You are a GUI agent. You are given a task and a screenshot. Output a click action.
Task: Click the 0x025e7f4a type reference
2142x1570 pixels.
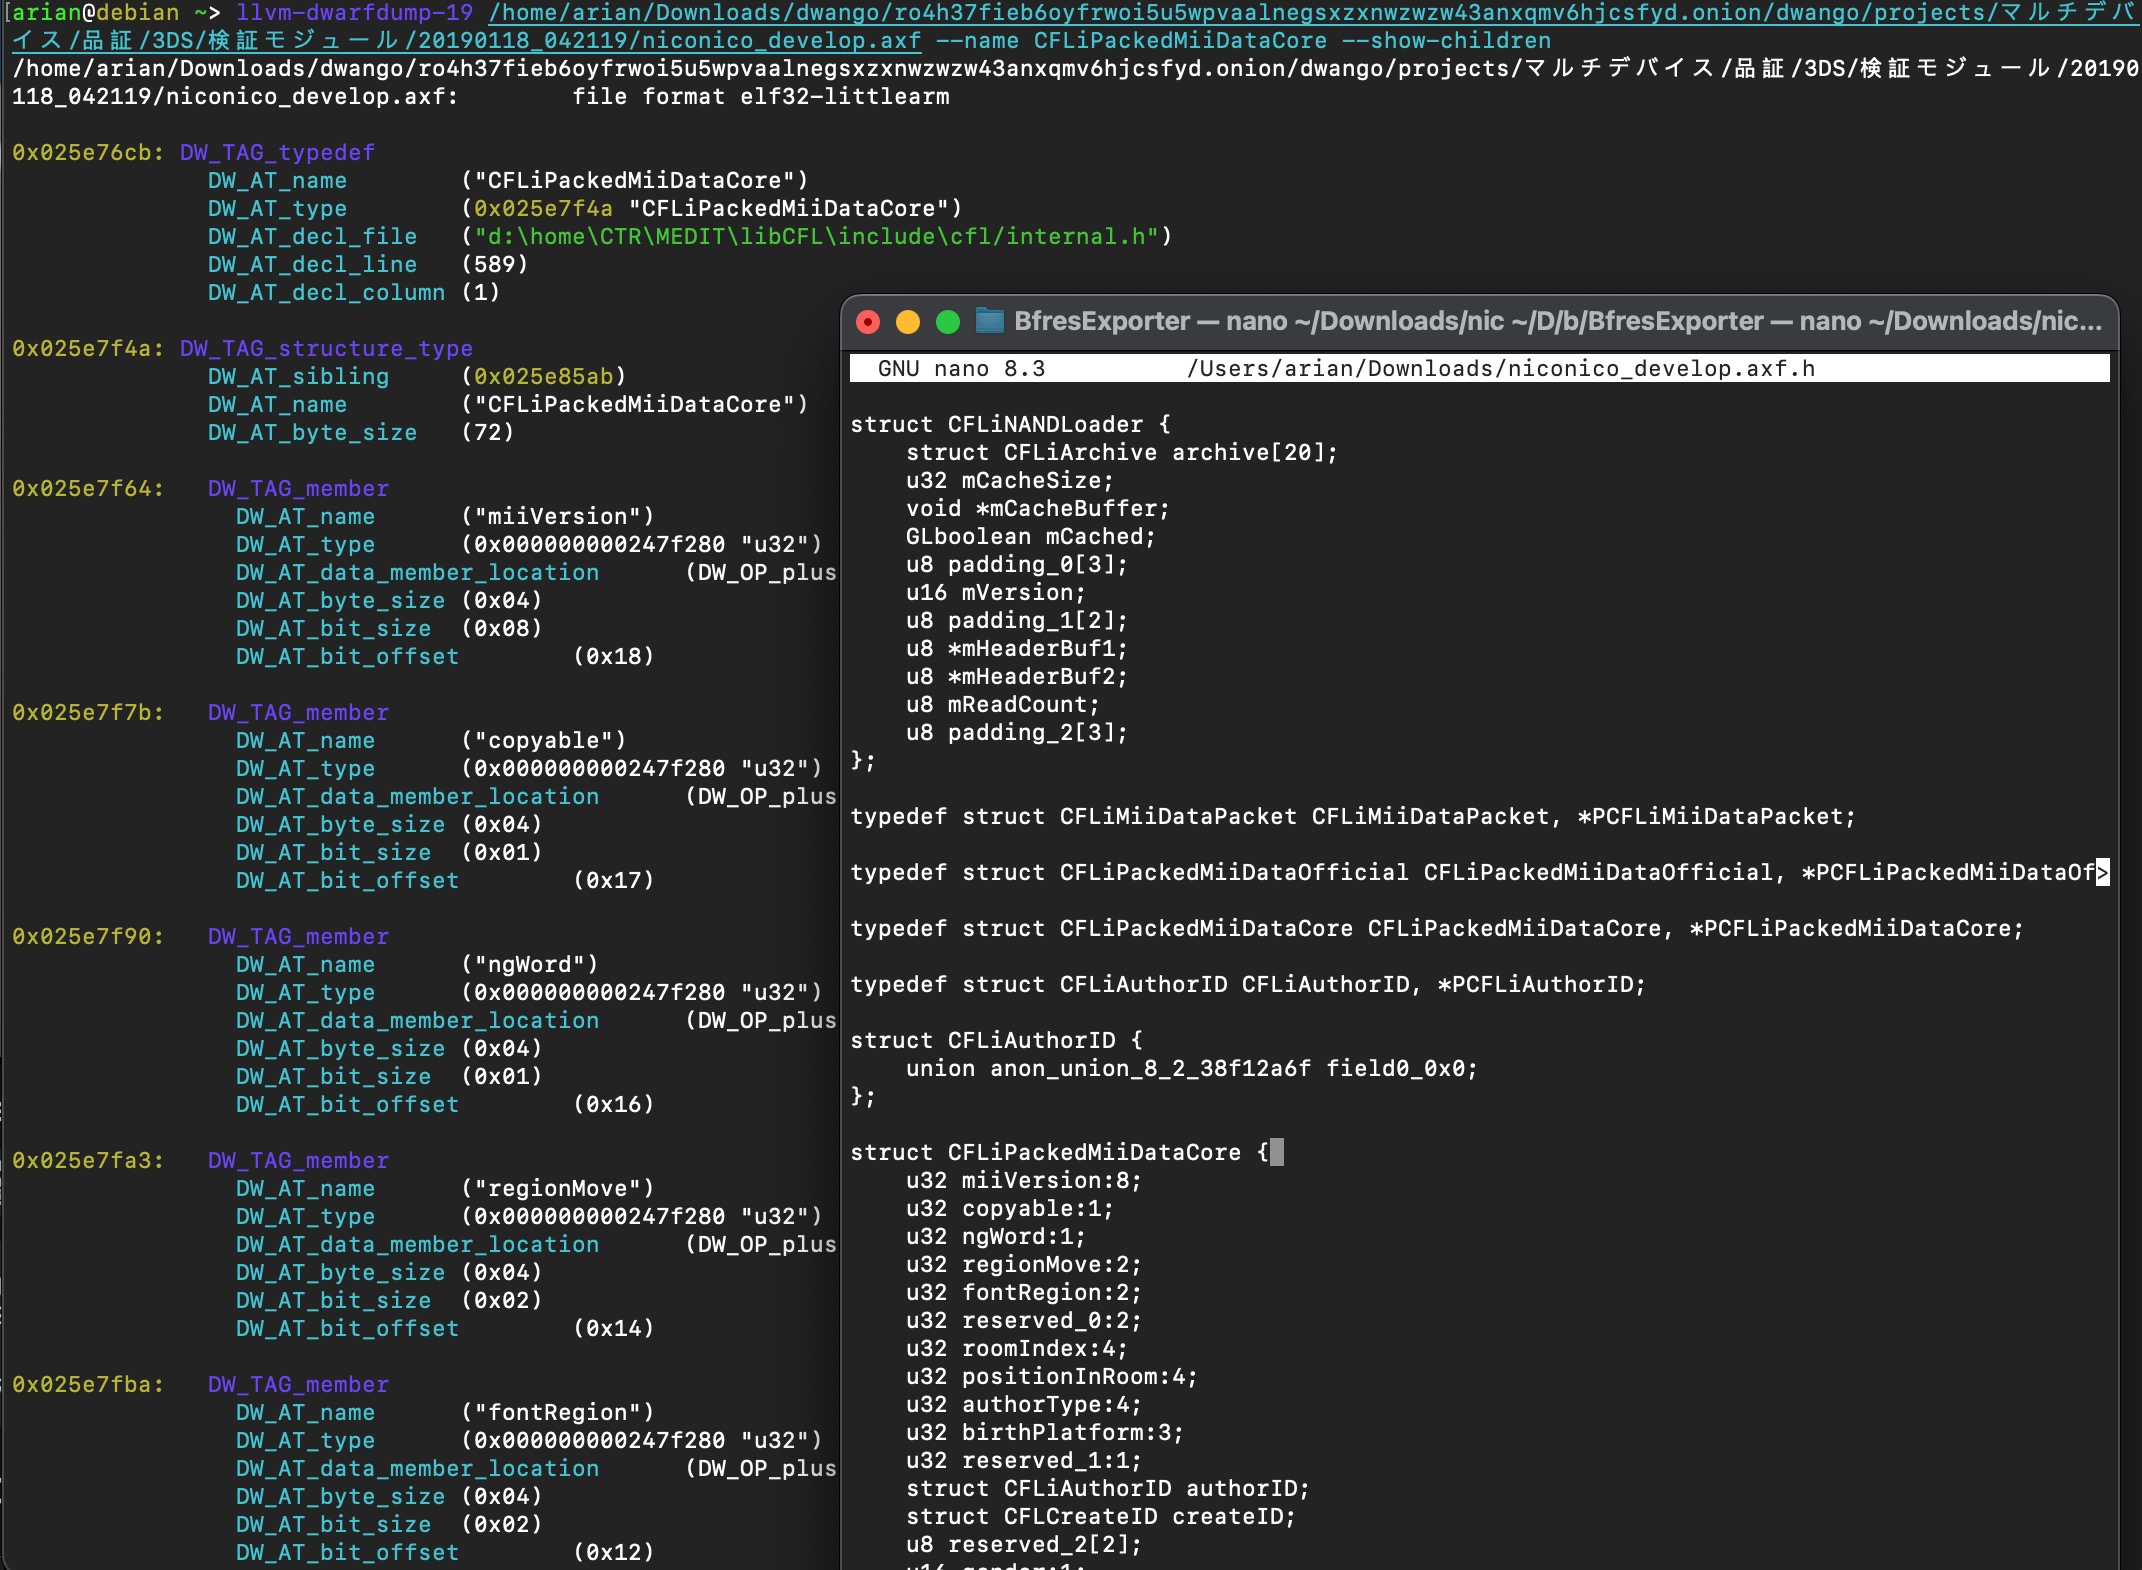[x=543, y=209]
